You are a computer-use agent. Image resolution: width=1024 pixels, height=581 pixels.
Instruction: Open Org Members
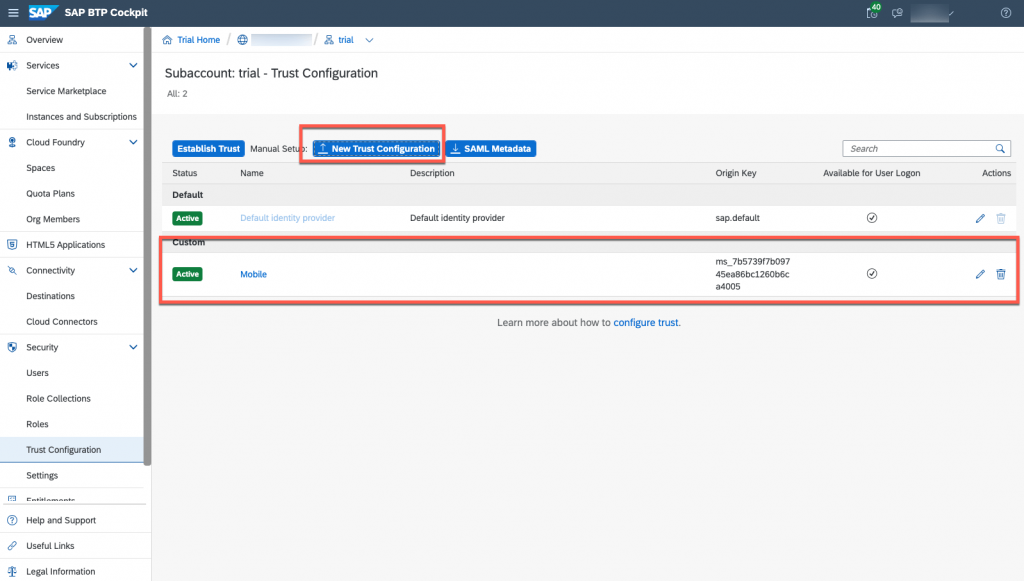pyautogui.click(x=53, y=219)
